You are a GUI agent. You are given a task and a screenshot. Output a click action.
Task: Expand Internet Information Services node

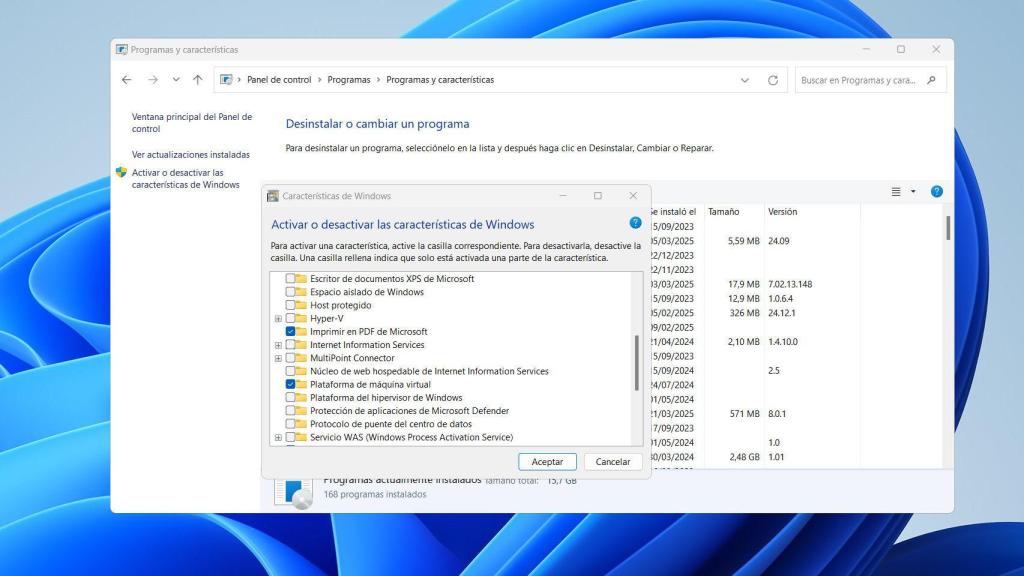point(278,345)
